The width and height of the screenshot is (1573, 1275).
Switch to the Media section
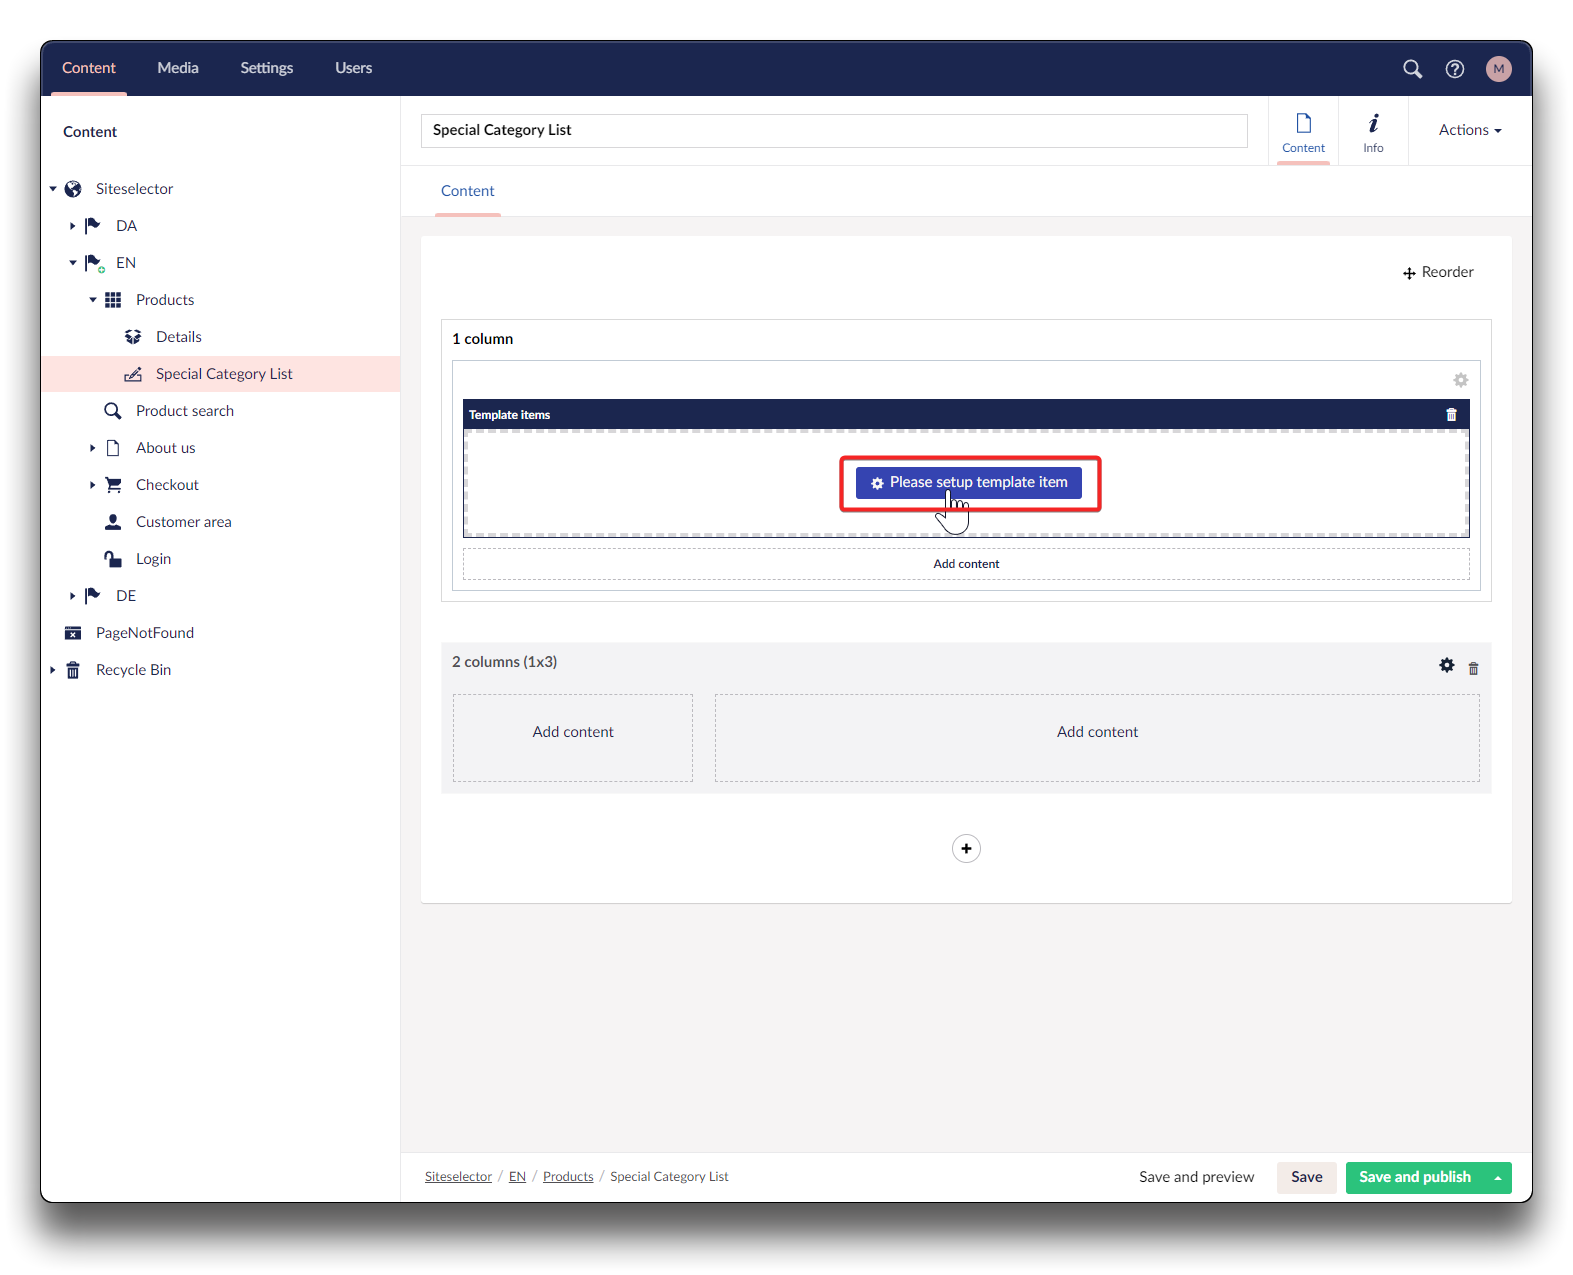point(178,68)
